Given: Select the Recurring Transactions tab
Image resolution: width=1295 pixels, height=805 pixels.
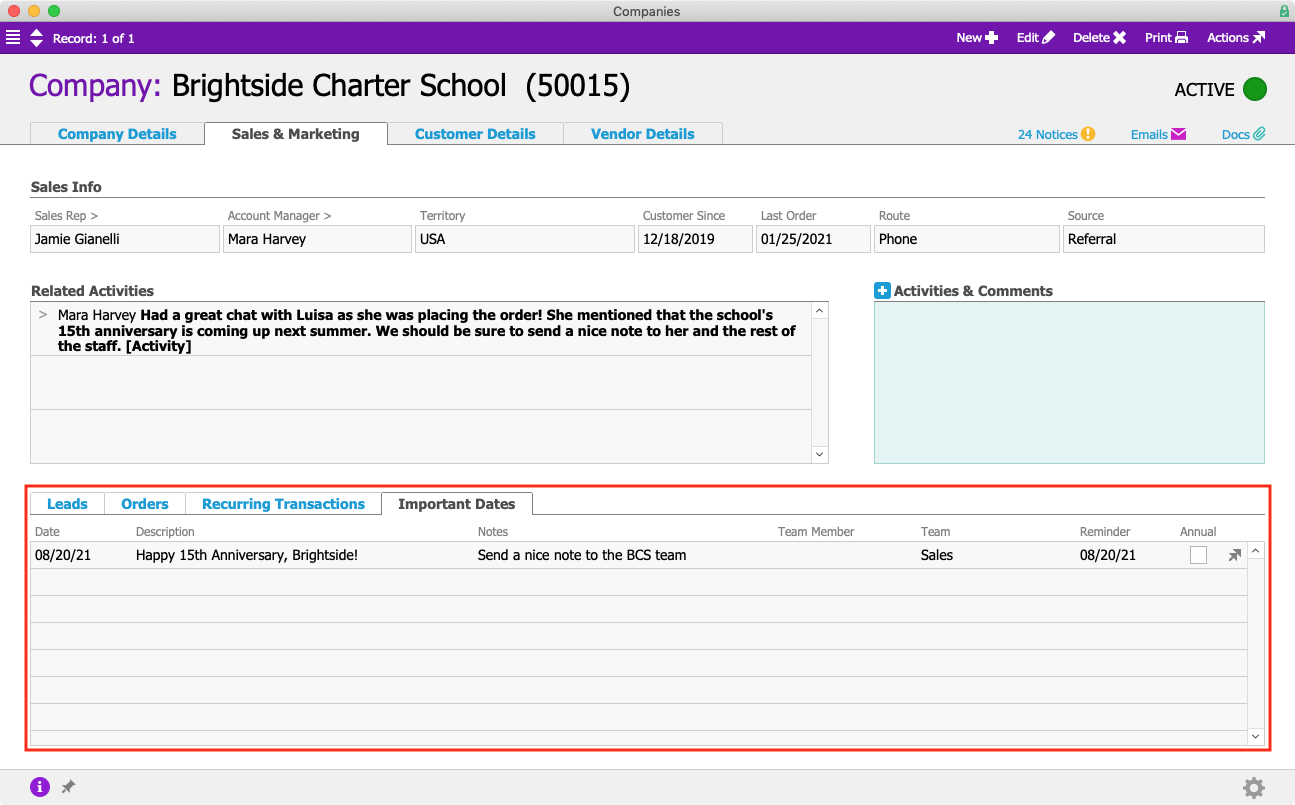Looking at the screenshot, I should [283, 504].
